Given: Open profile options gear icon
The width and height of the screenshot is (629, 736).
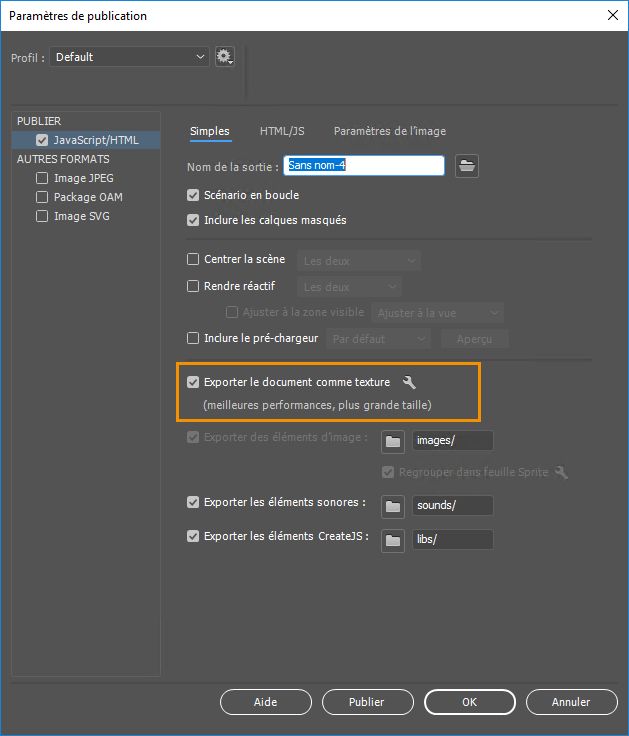Looking at the screenshot, I should [224, 57].
